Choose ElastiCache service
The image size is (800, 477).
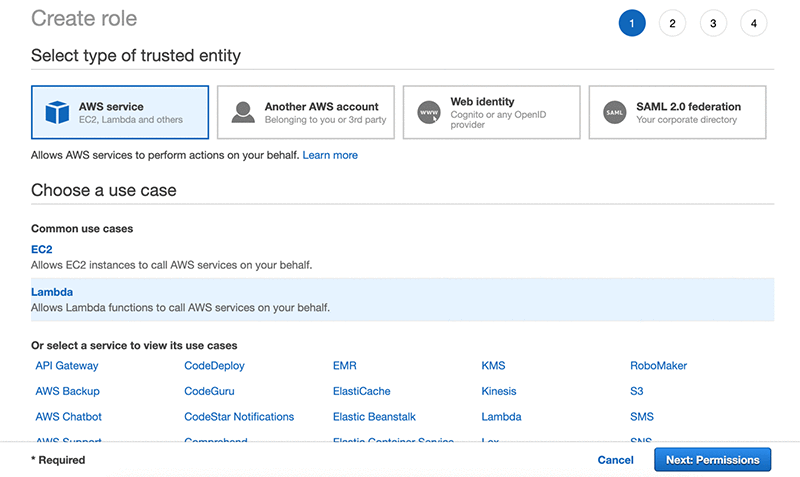pyautogui.click(x=362, y=391)
